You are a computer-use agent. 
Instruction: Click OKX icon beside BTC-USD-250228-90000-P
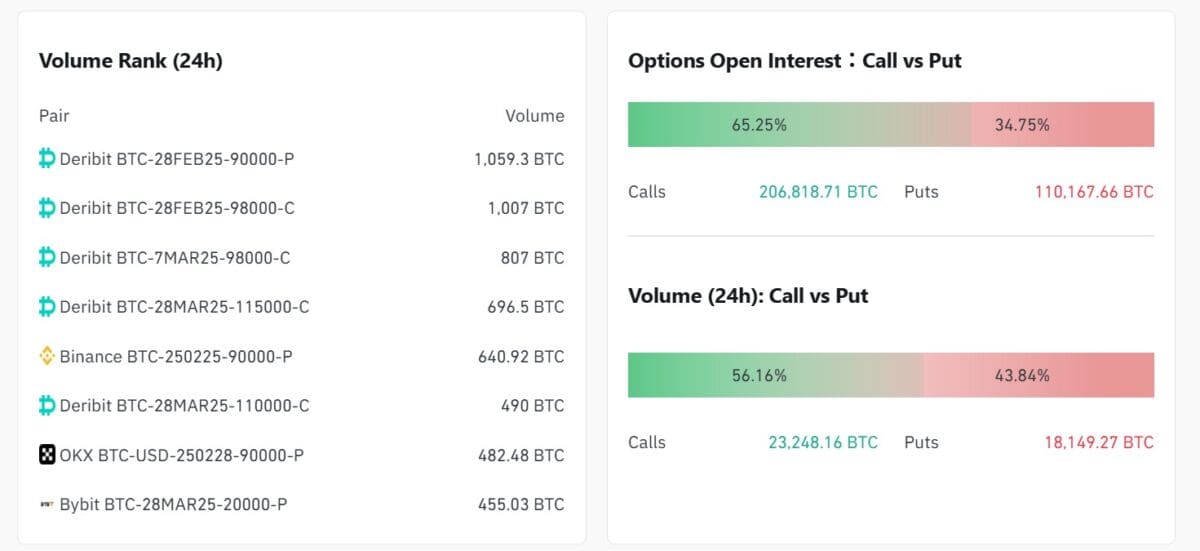tap(47, 455)
